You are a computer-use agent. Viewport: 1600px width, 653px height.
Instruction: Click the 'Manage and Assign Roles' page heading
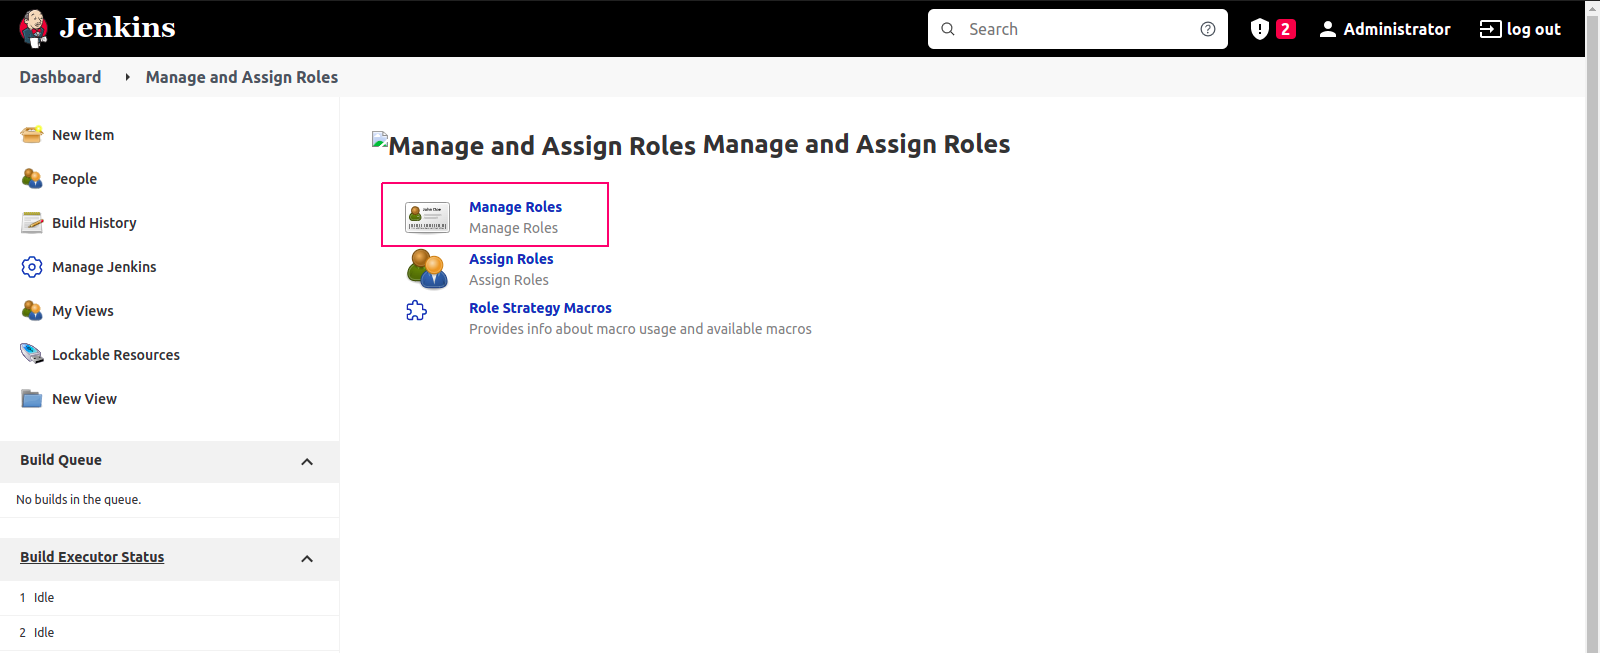[856, 144]
